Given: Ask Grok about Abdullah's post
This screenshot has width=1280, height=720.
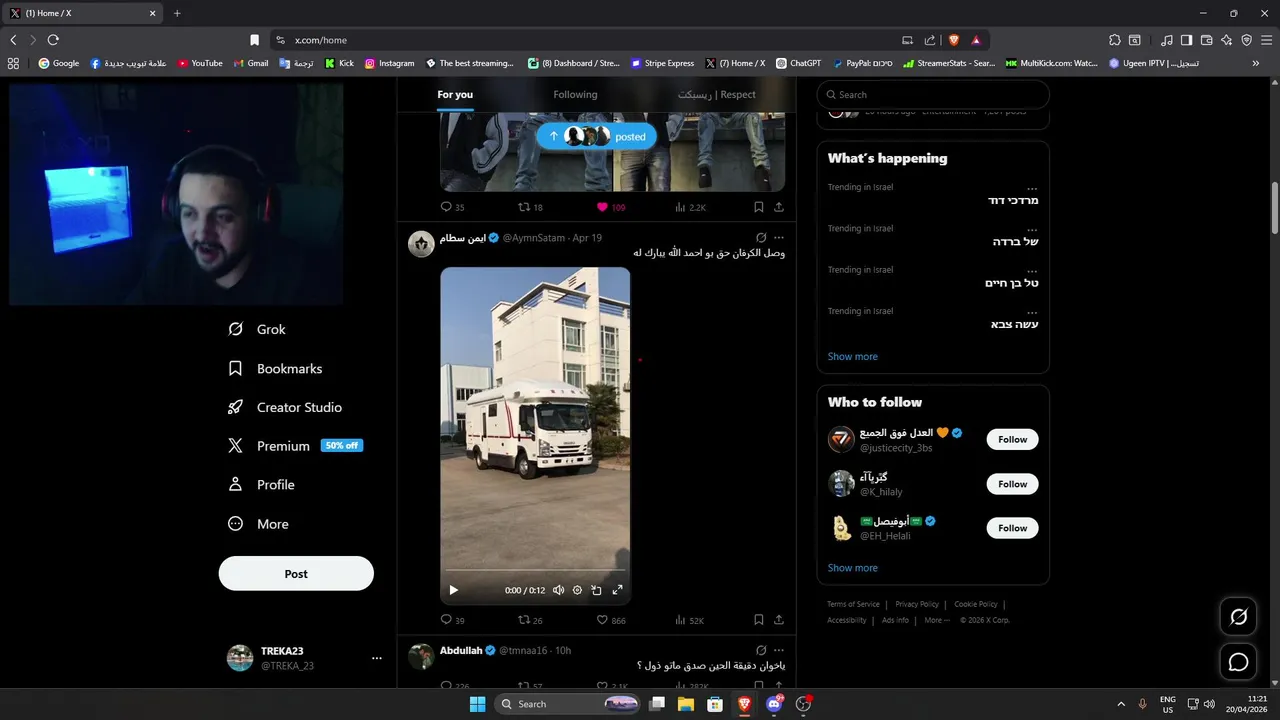Looking at the screenshot, I should click(761, 650).
